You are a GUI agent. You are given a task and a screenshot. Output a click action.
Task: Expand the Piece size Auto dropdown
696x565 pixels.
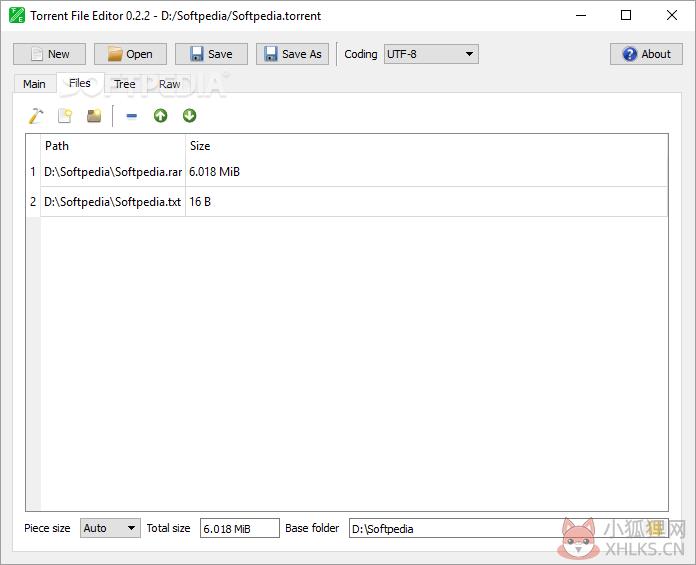tap(110, 528)
